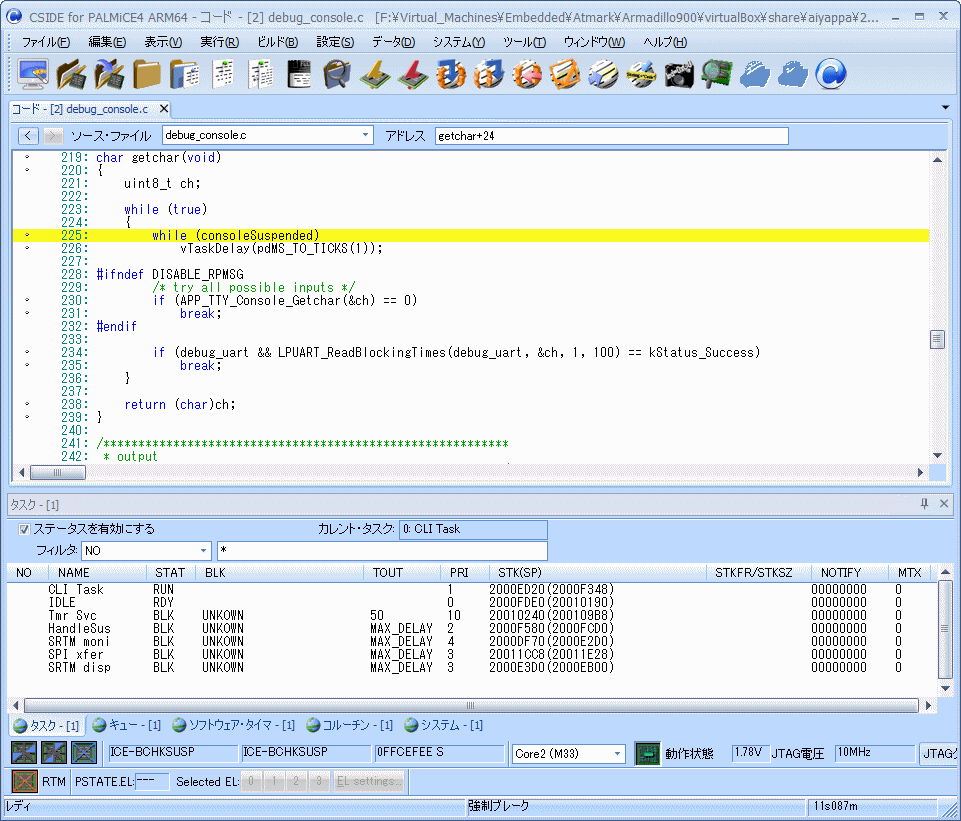Open the ビルド(B) menu
This screenshot has height=821, width=961.
tap(277, 42)
